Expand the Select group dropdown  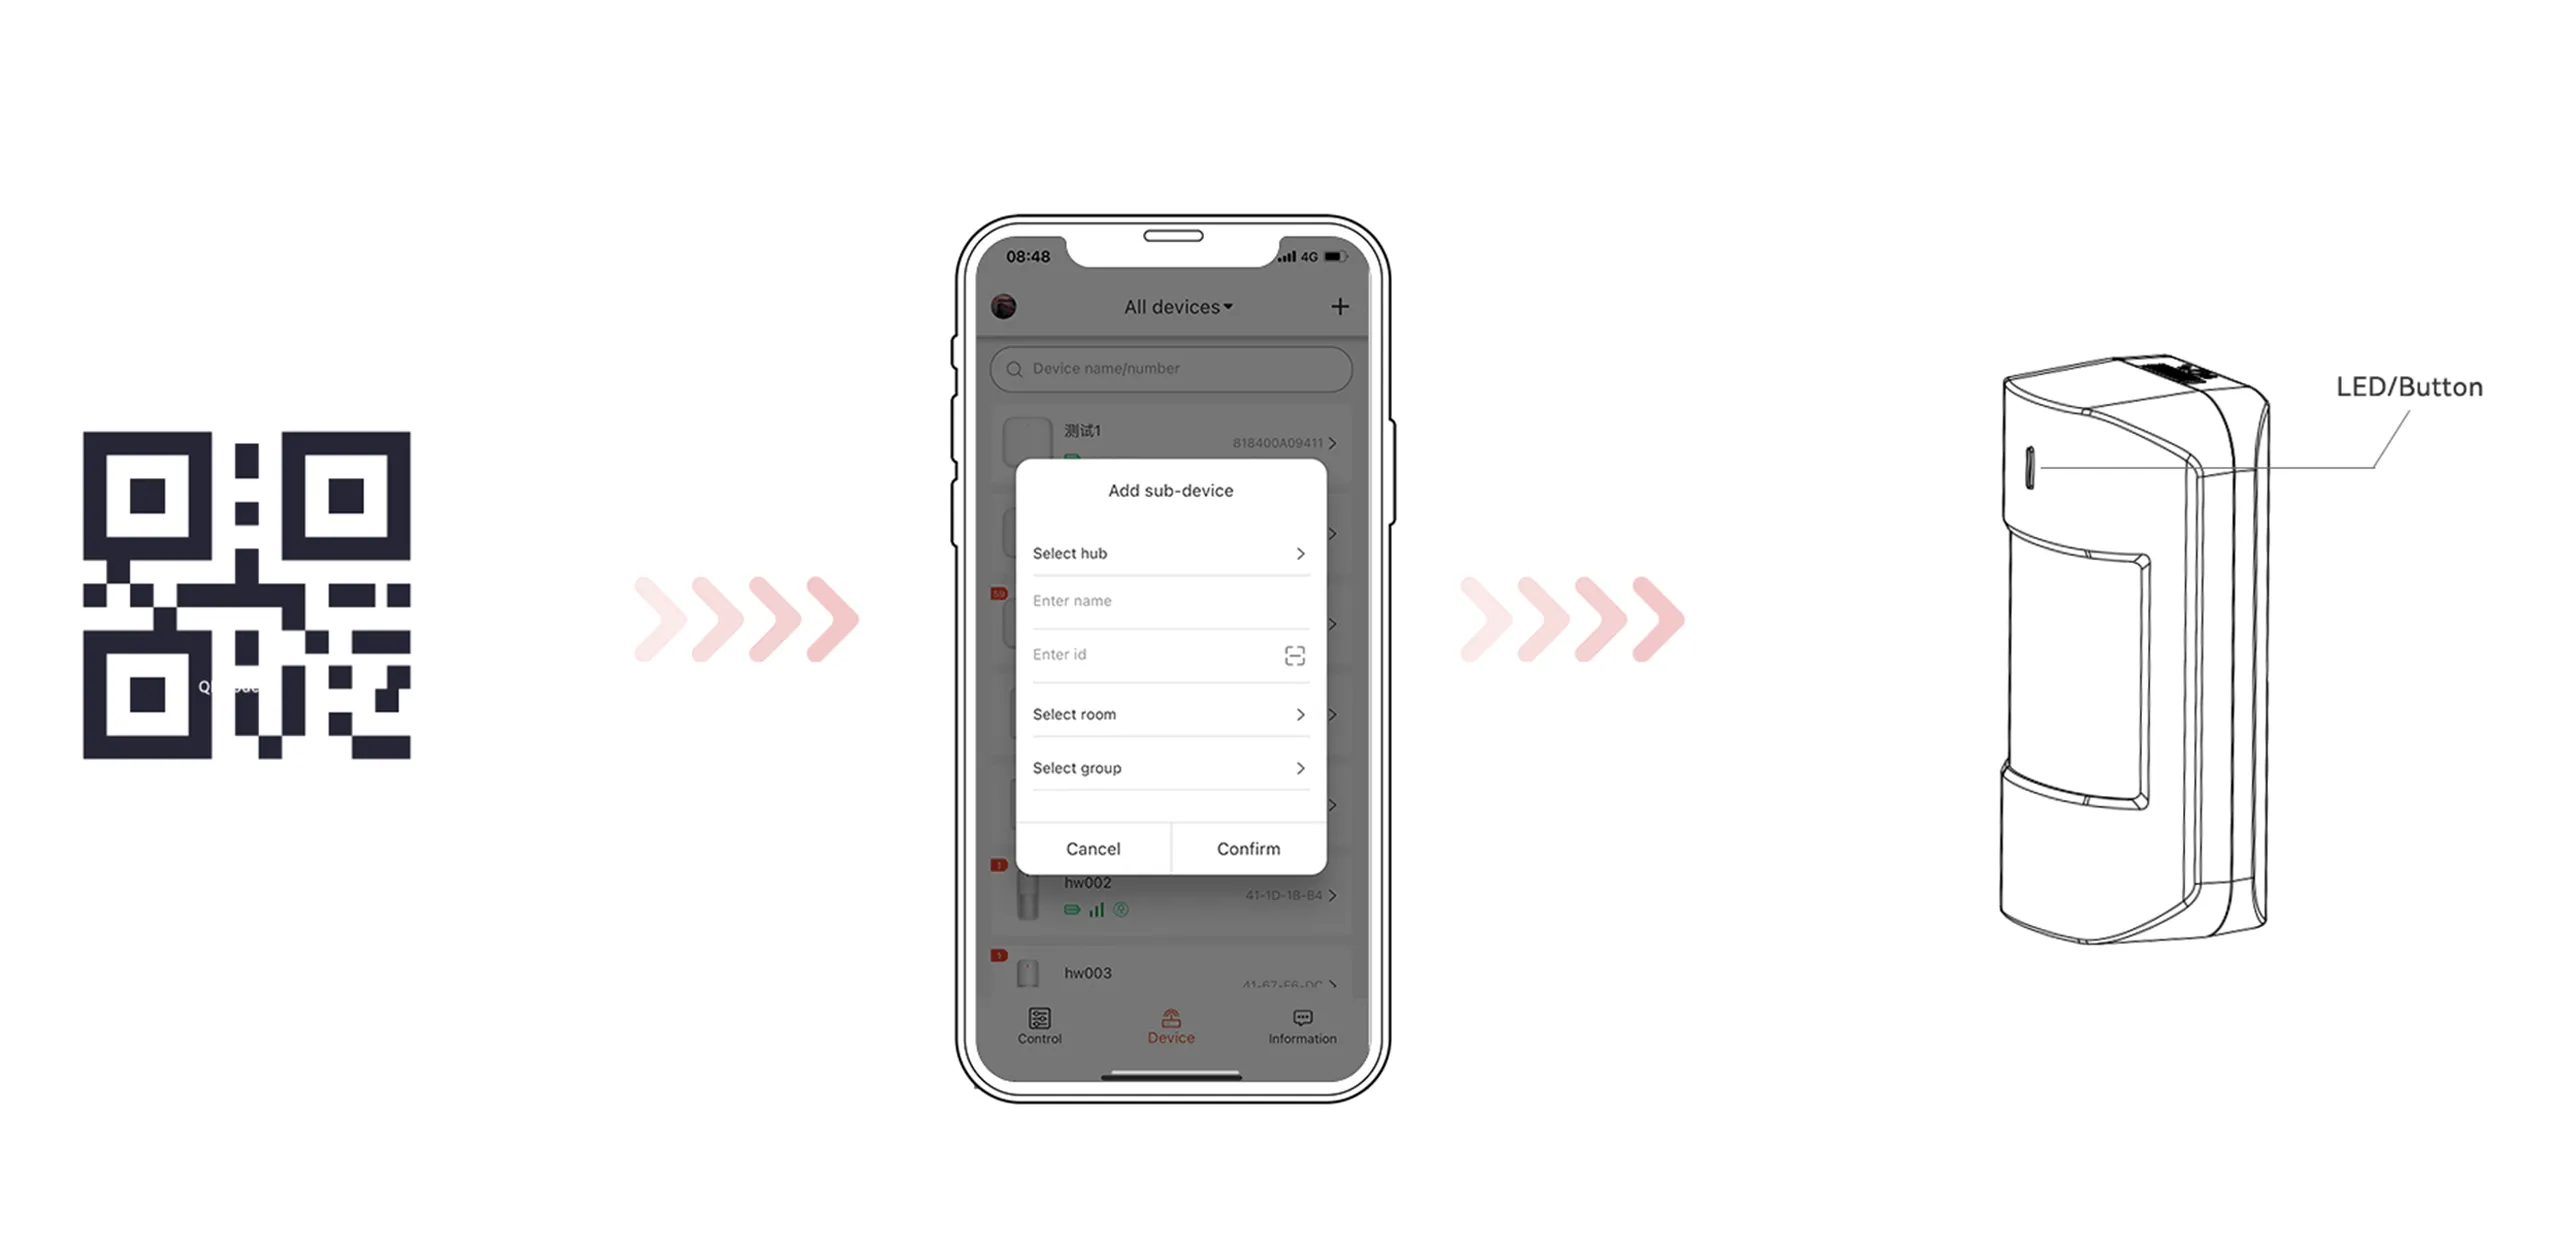point(1167,767)
